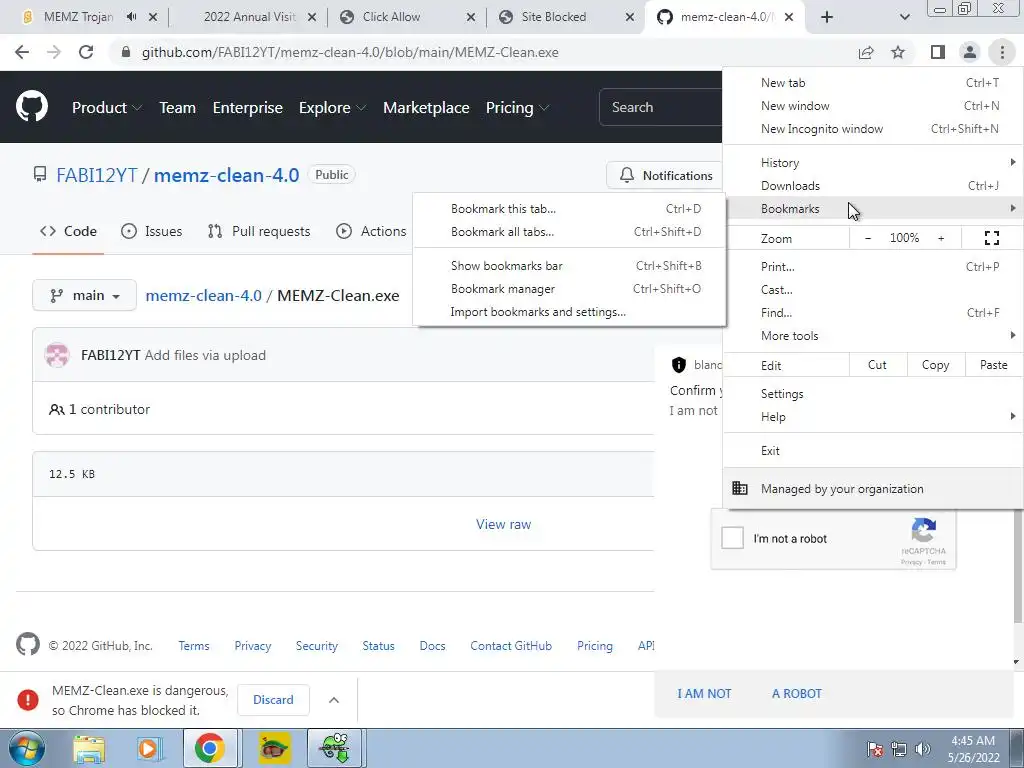Click the browser forward arrow

click(54, 52)
